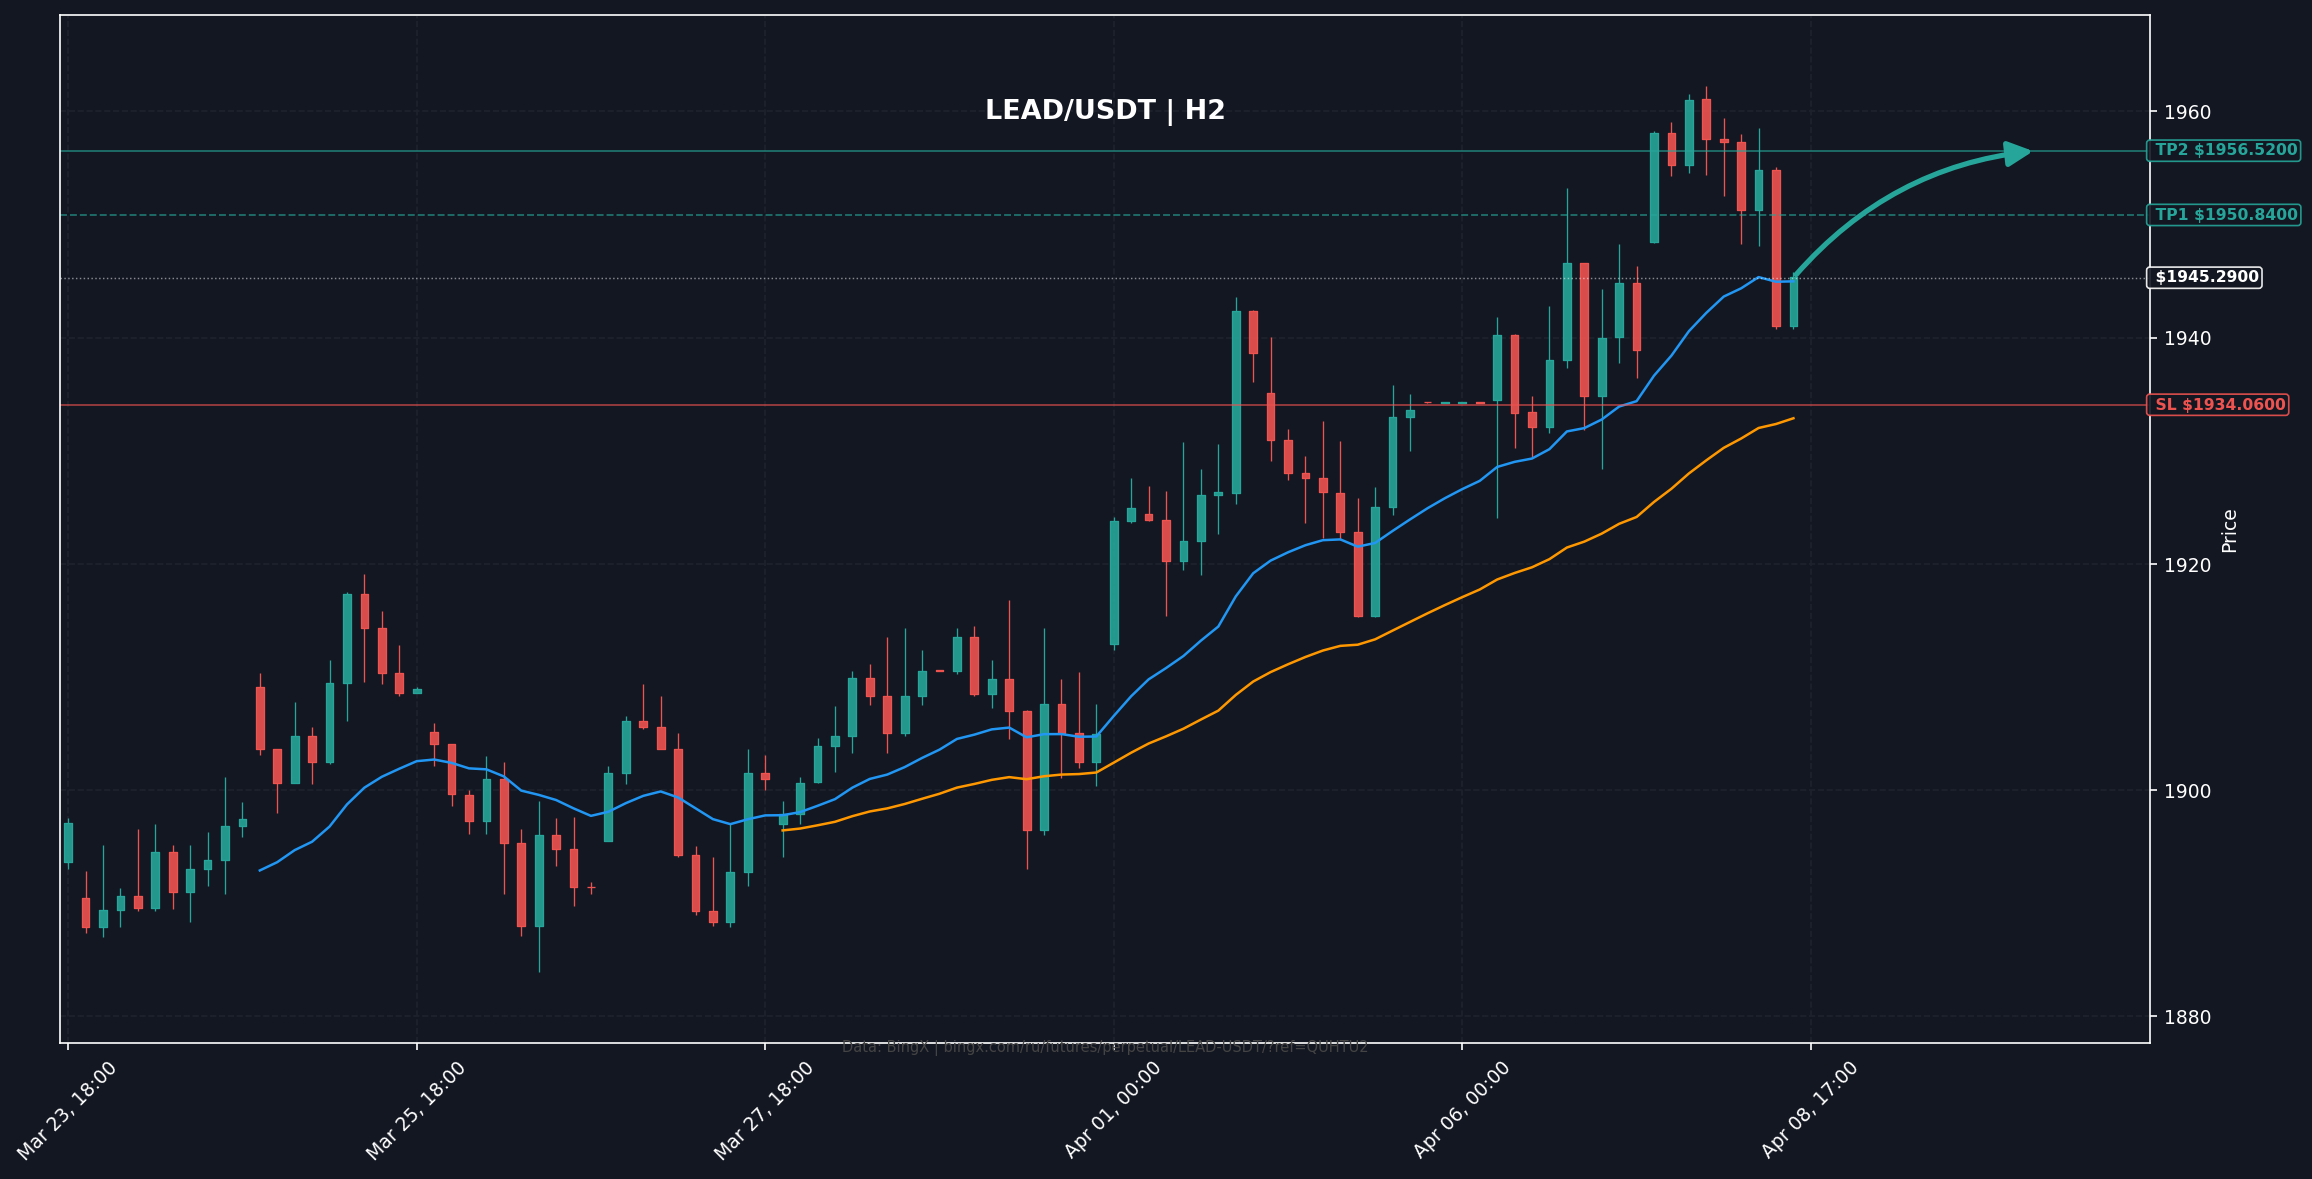Viewport: 2312px width, 1179px height.
Task: Click the BingX data source watermark link
Action: tap(1105, 1047)
